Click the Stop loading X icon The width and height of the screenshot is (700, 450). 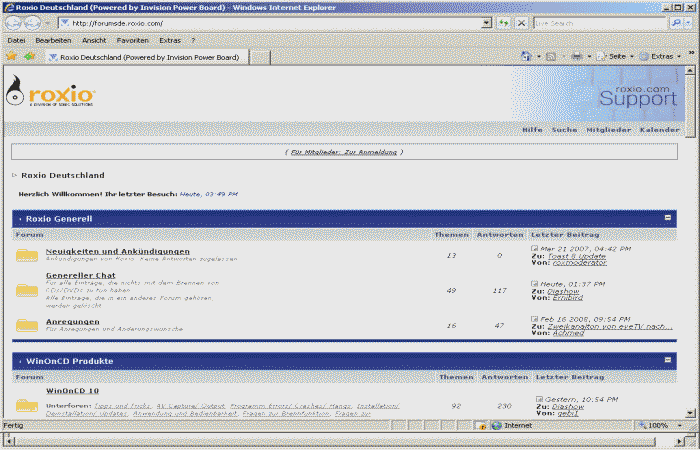click(x=521, y=22)
